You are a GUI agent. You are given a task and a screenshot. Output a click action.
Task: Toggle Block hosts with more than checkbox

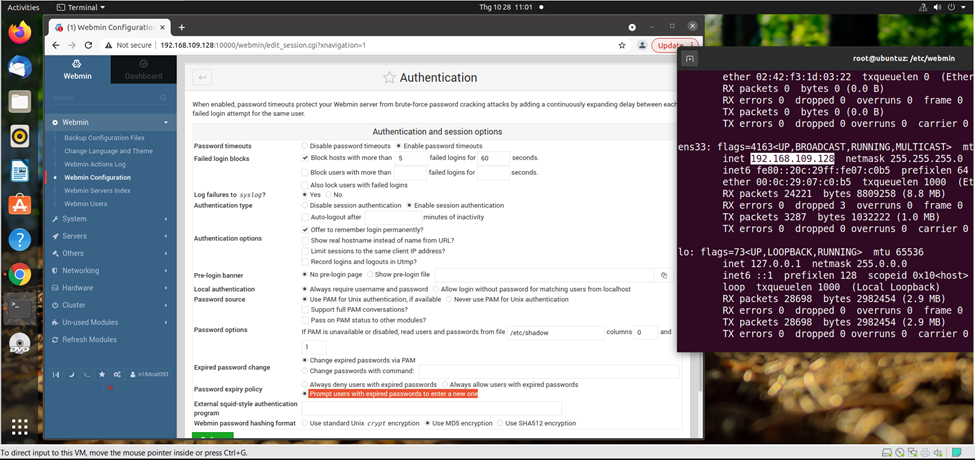pyautogui.click(x=305, y=158)
